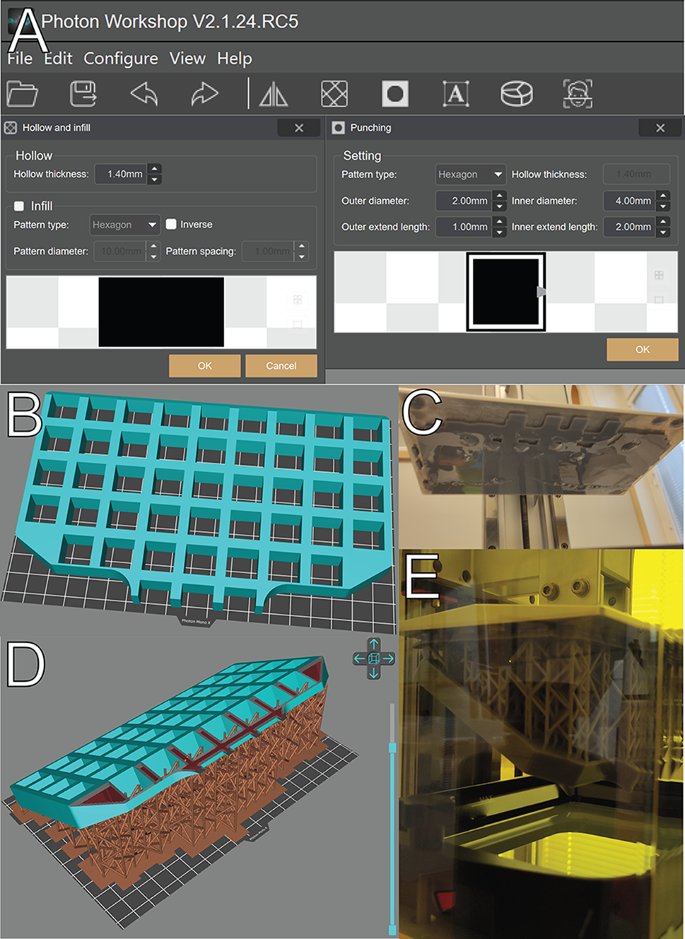The image size is (685, 939).
Task: Open the Configure menu
Action: [x=121, y=59]
